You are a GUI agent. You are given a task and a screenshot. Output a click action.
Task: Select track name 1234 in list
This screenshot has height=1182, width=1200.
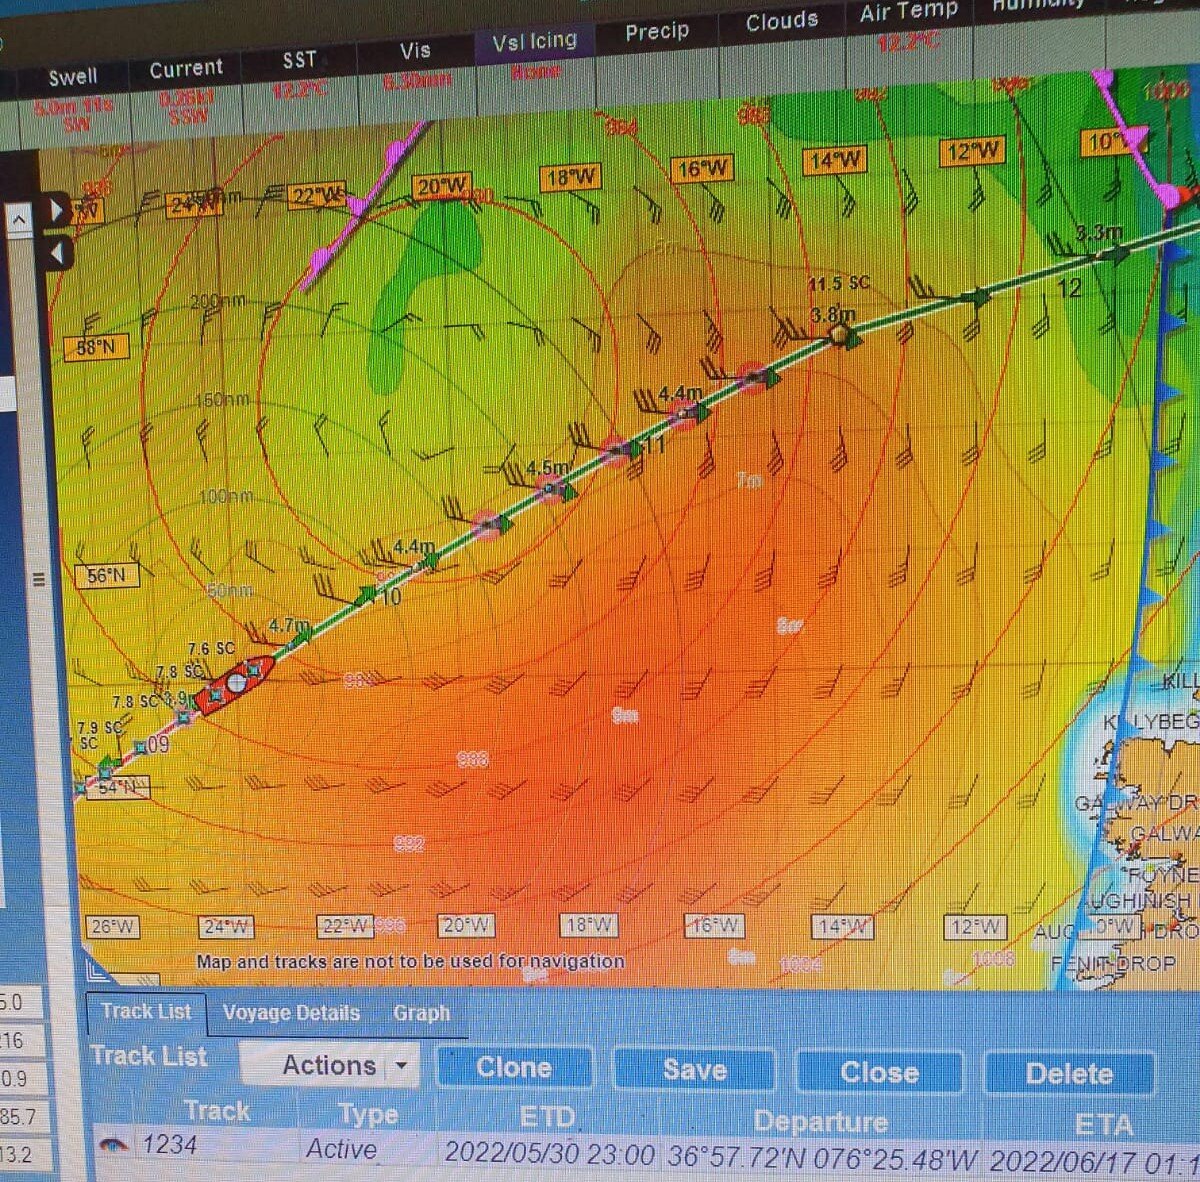(169, 1145)
